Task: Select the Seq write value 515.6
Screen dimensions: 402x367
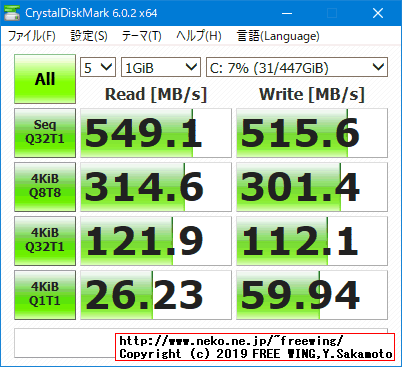Action: [312, 133]
